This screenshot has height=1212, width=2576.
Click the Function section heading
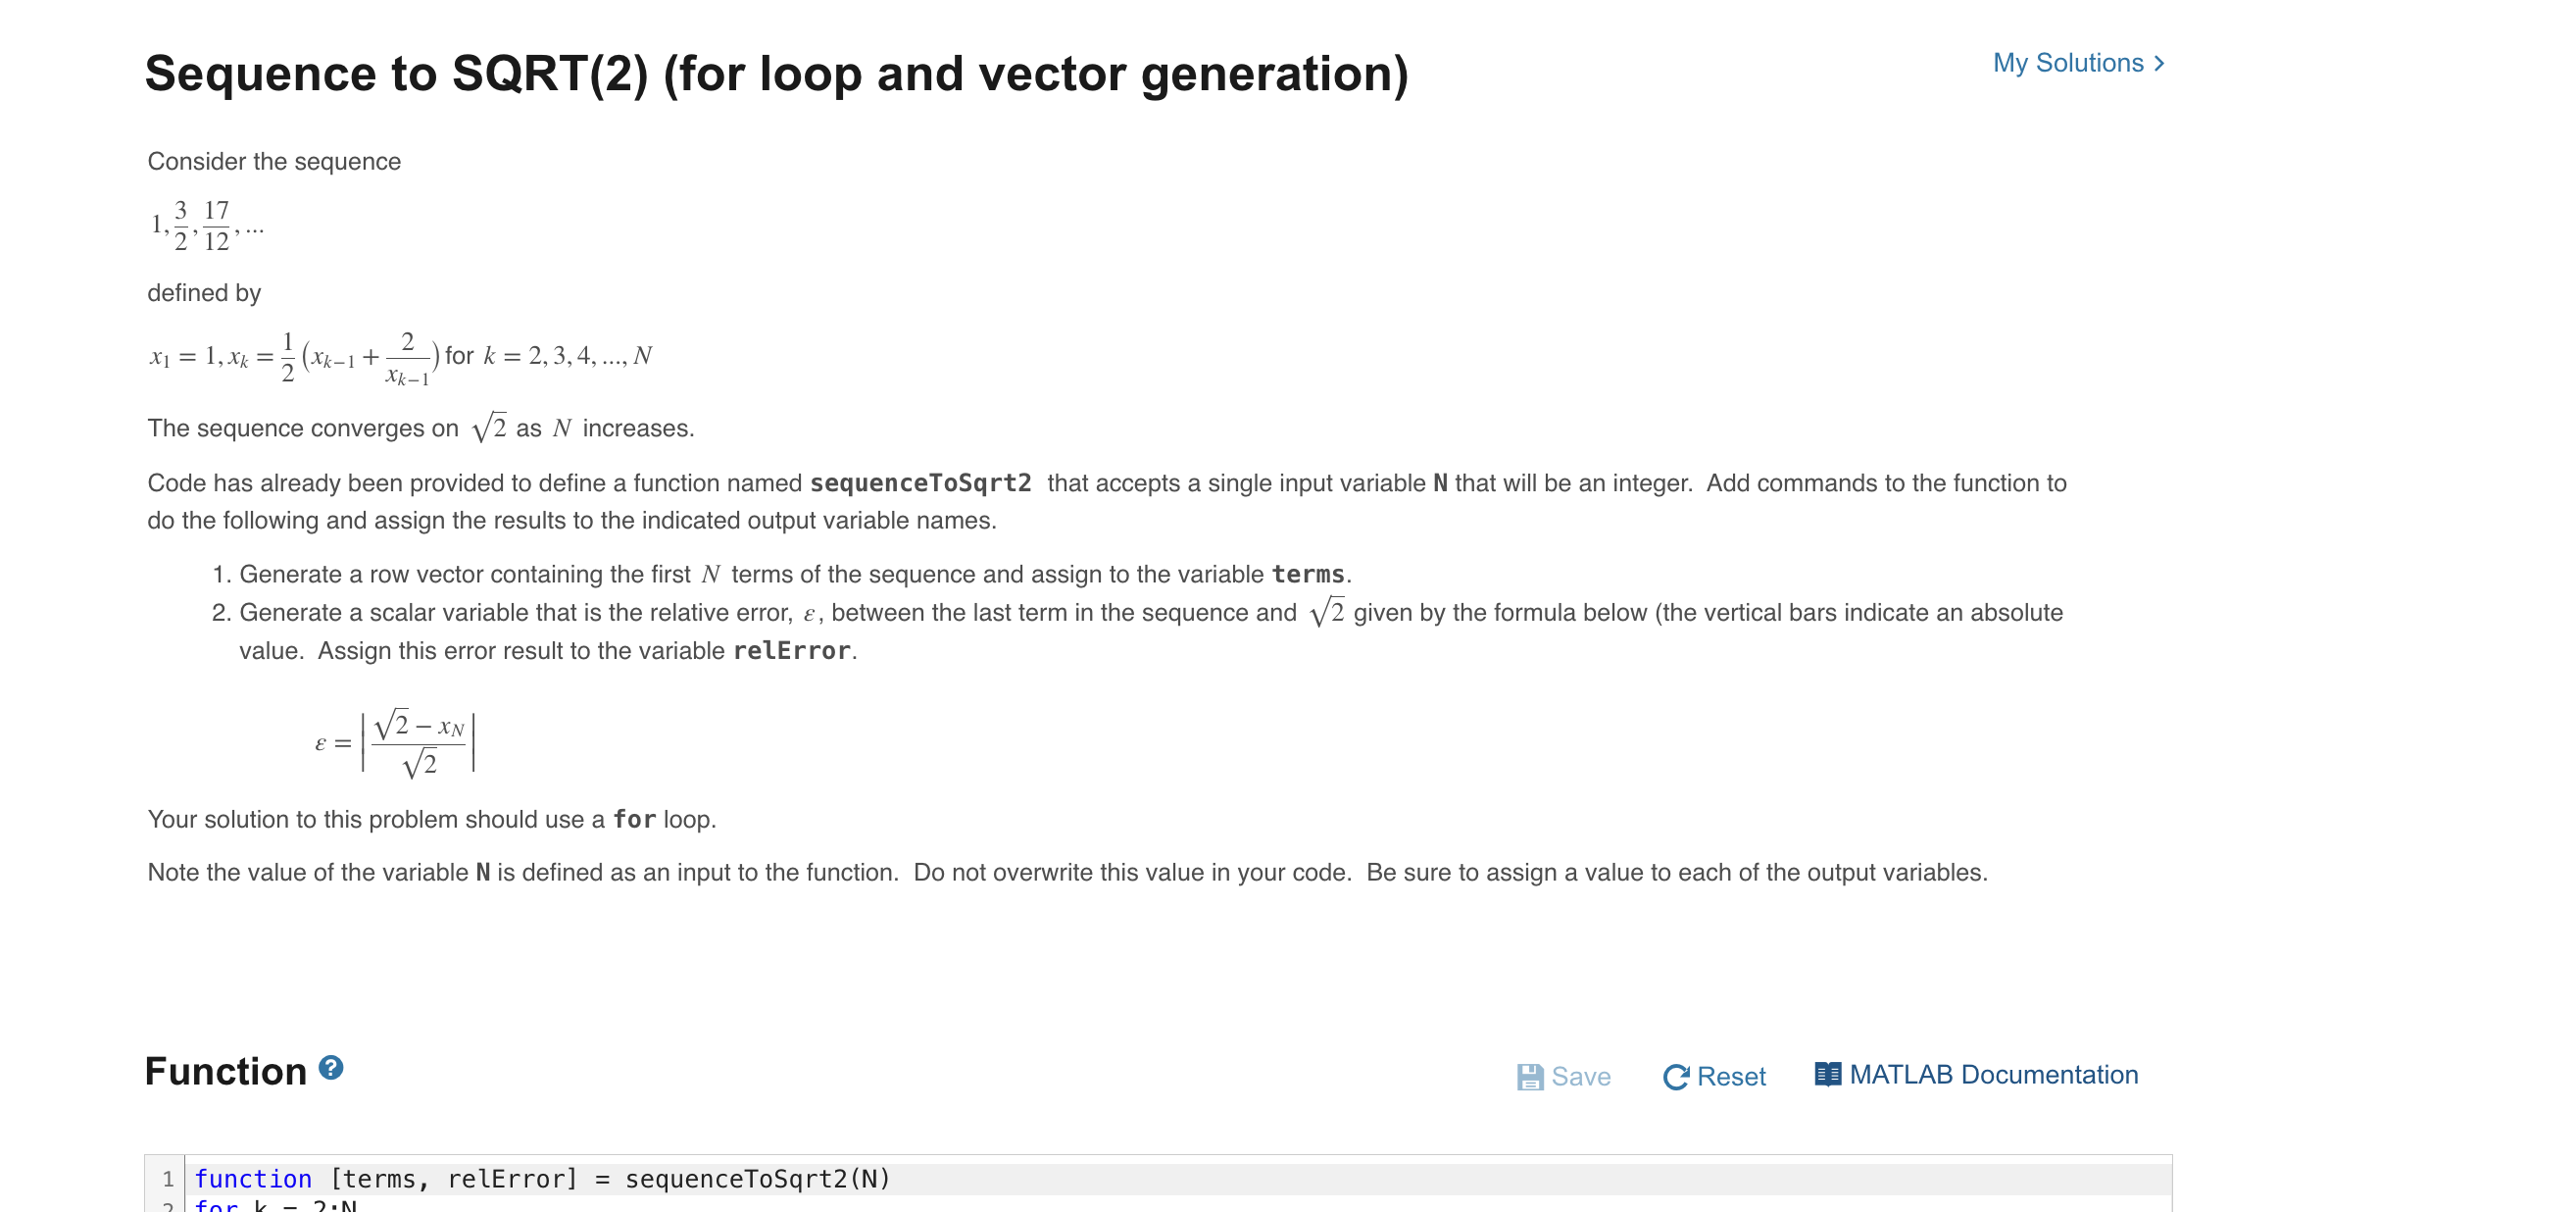225,1070
